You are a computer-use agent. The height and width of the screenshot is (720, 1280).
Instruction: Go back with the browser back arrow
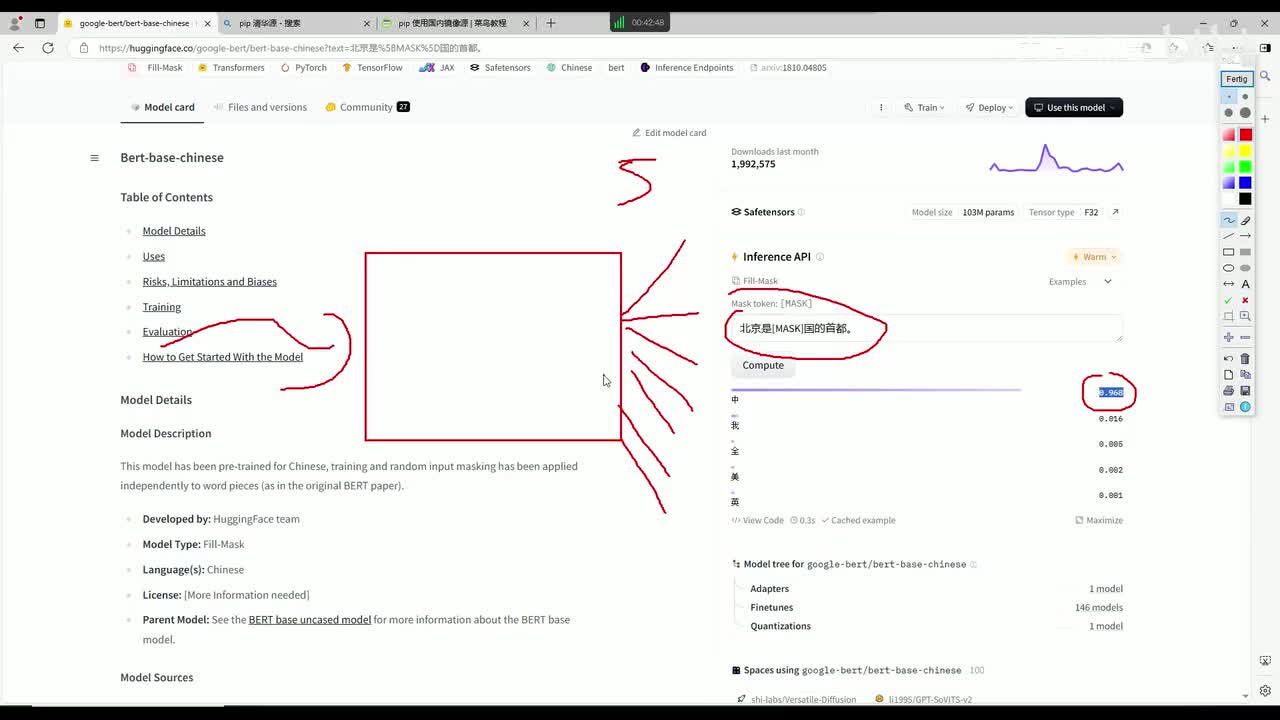(18, 47)
